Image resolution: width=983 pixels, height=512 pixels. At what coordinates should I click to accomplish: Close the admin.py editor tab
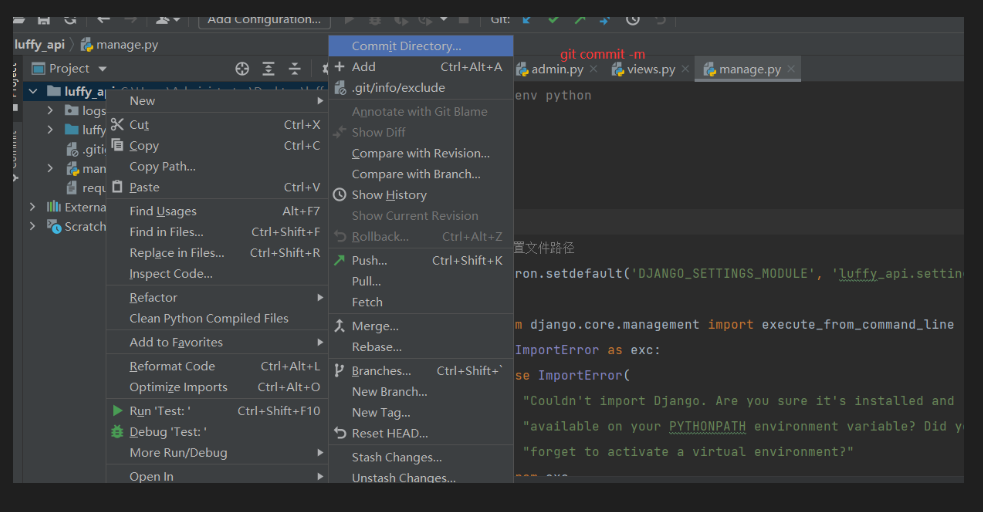(x=593, y=69)
